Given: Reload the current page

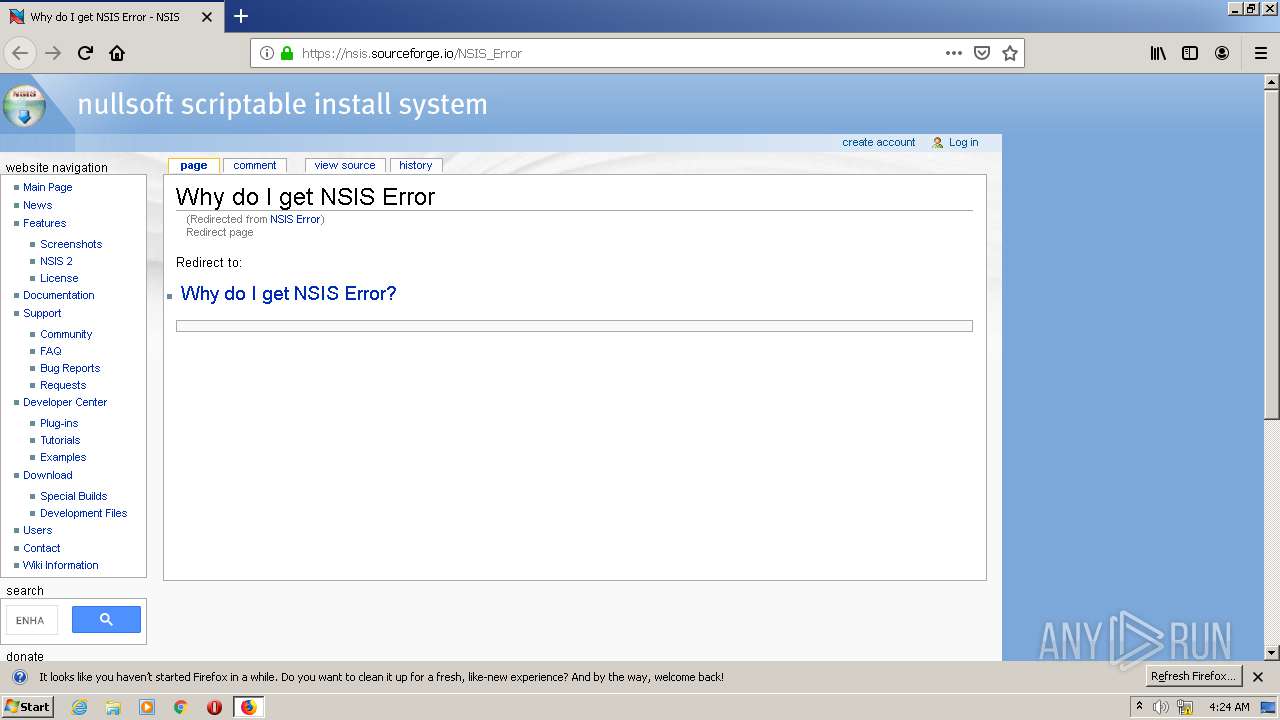Looking at the screenshot, I should pos(85,53).
